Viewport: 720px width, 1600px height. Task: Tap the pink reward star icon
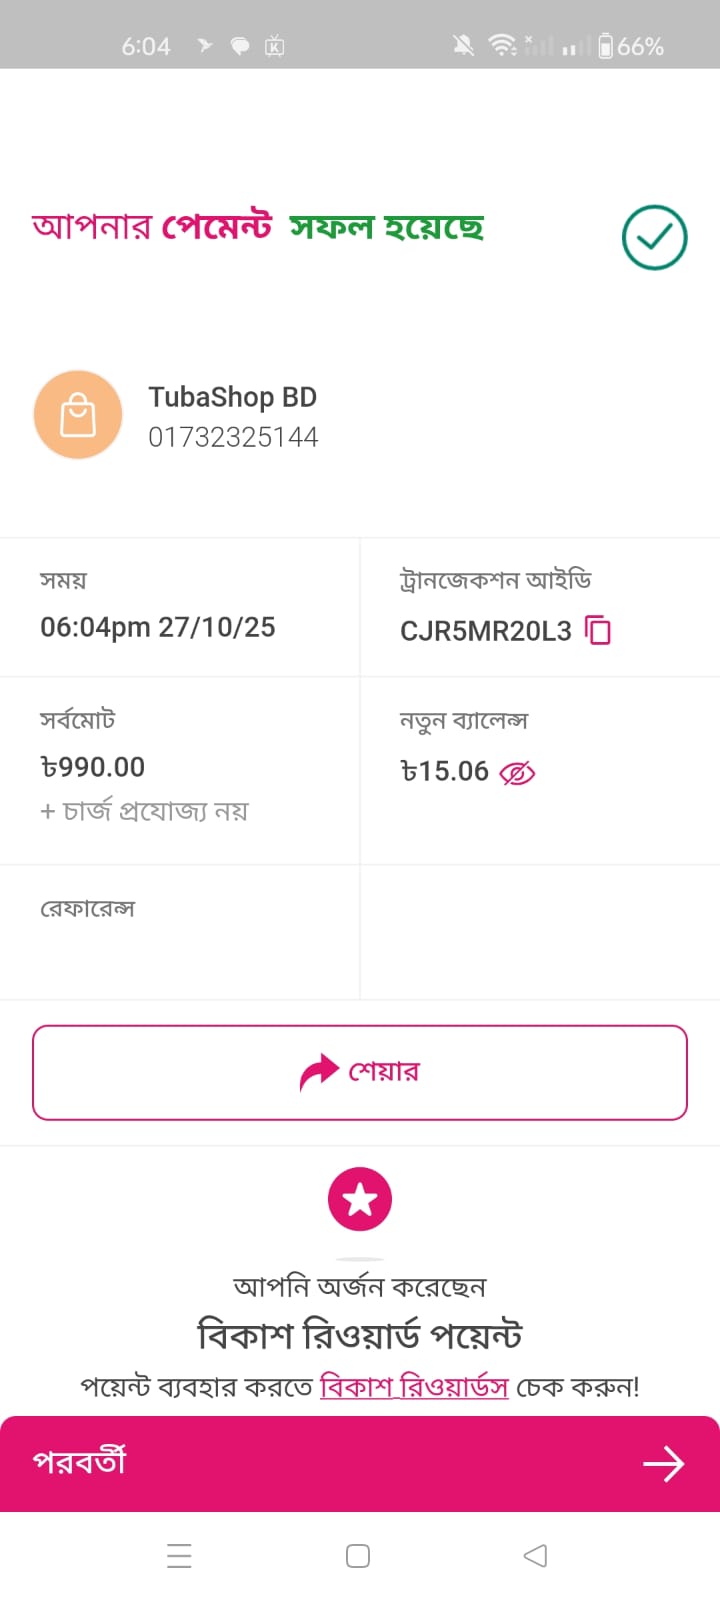click(360, 1199)
